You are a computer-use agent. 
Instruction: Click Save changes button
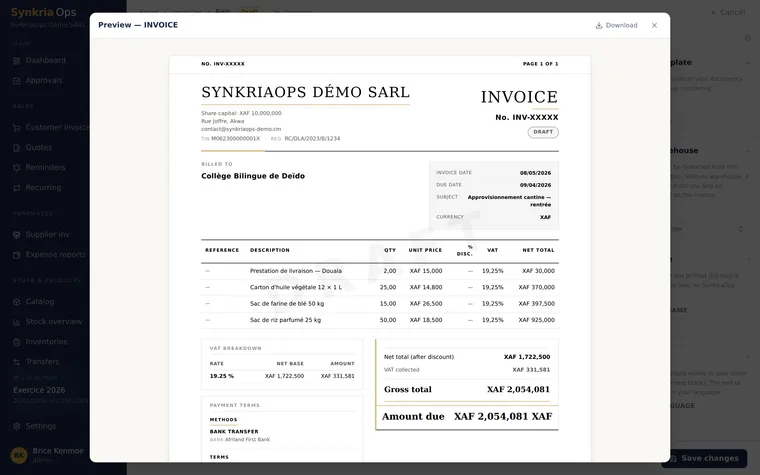[704, 459]
